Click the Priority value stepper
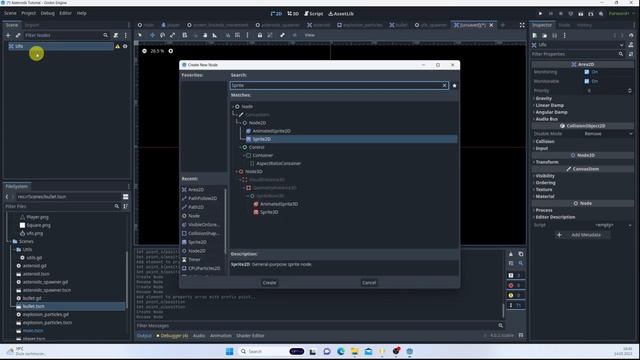 coord(629,91)
